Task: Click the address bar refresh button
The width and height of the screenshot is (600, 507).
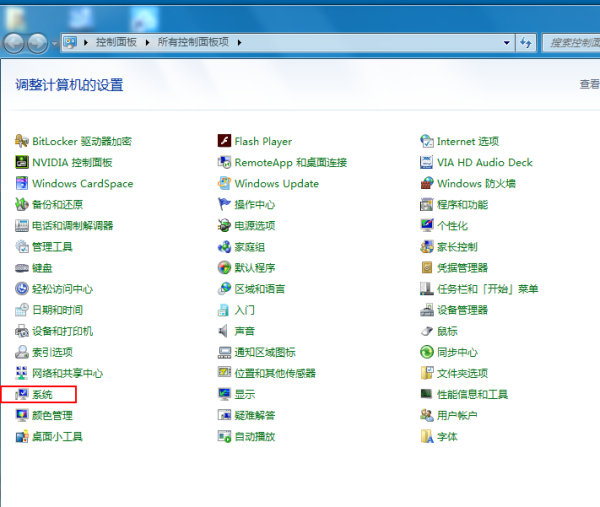Action: pos(526,42)
